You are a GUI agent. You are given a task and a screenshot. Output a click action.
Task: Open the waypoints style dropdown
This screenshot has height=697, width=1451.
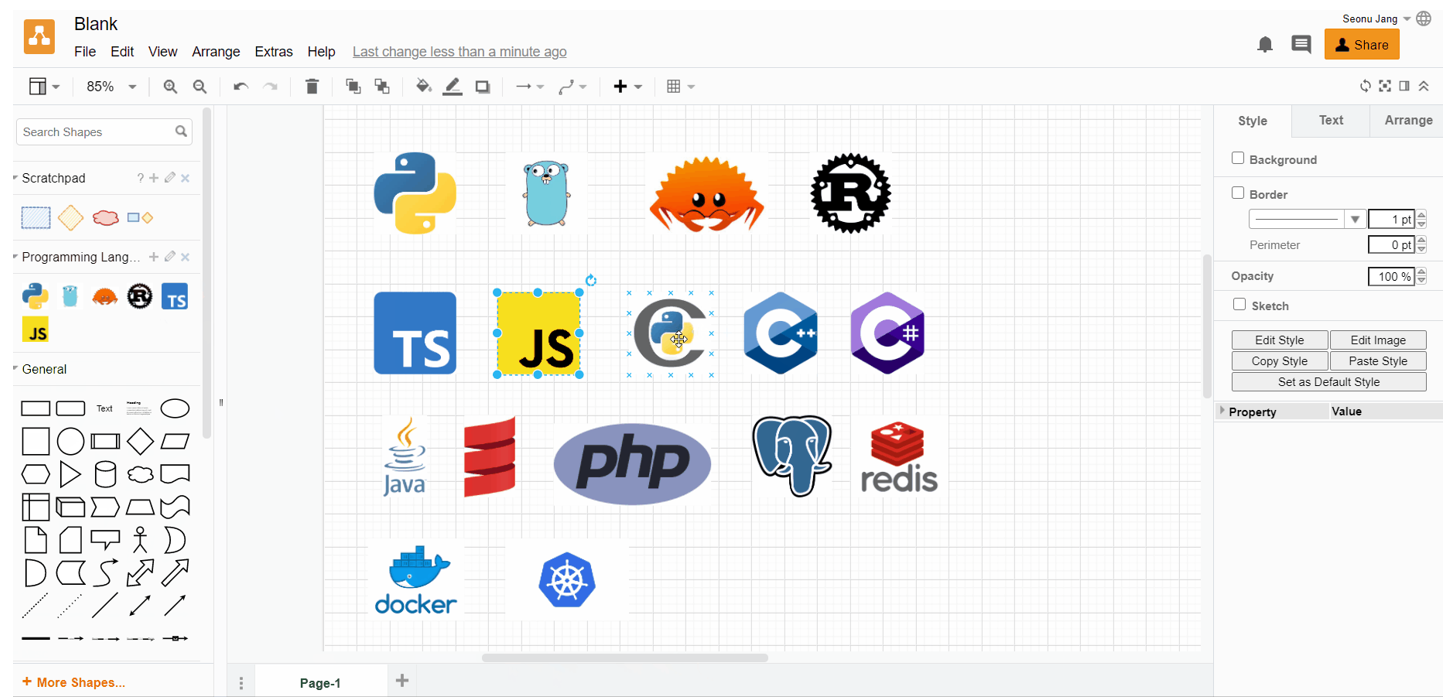(x=572, y=87)
